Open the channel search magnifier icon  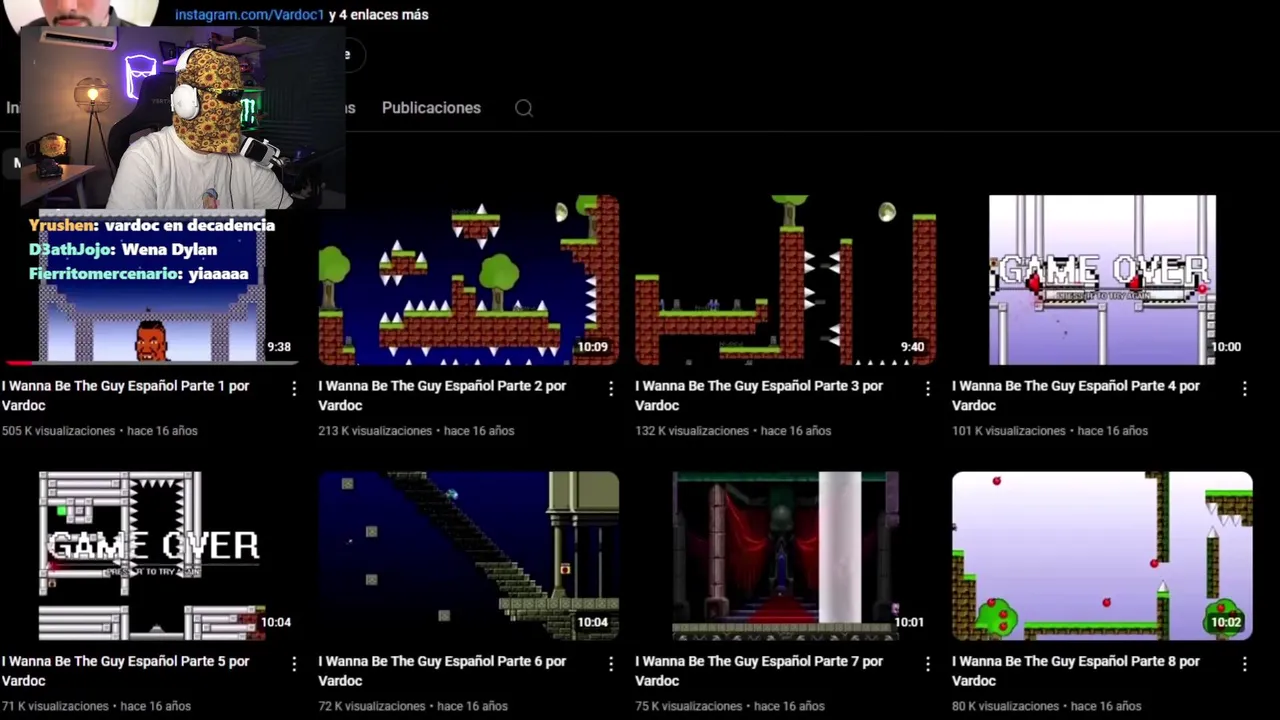524,108
